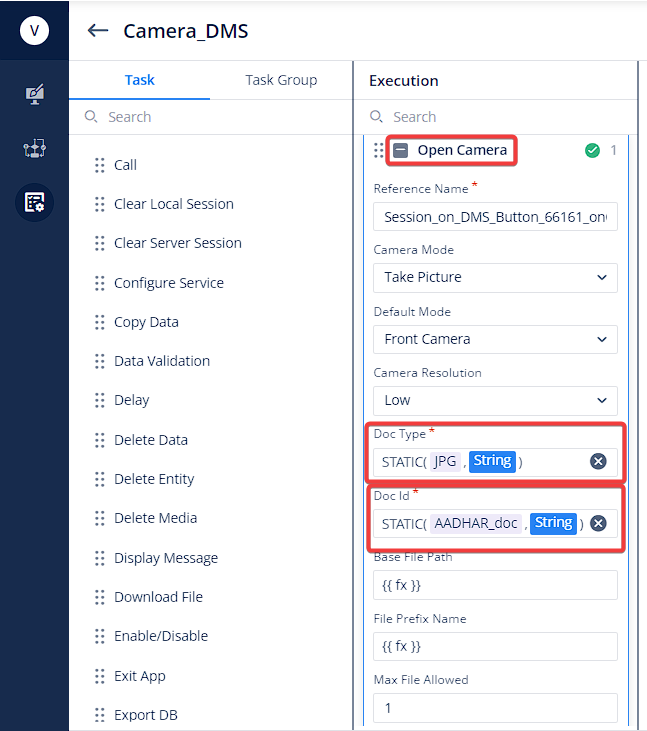Clear the Doc Type value with X icon
This screenshot has height=731, width=647.
coord(598,462)
